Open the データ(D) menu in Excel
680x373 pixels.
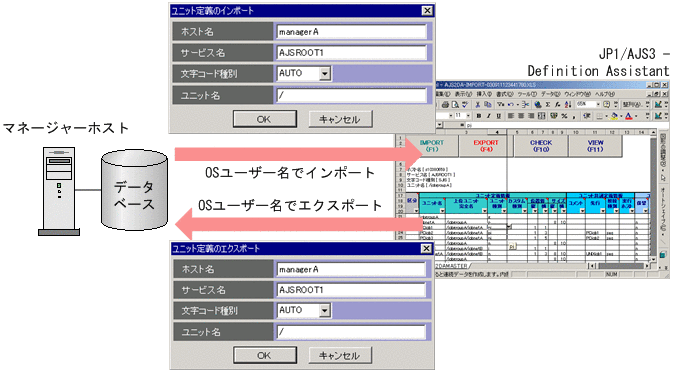(x=550, y=94)
